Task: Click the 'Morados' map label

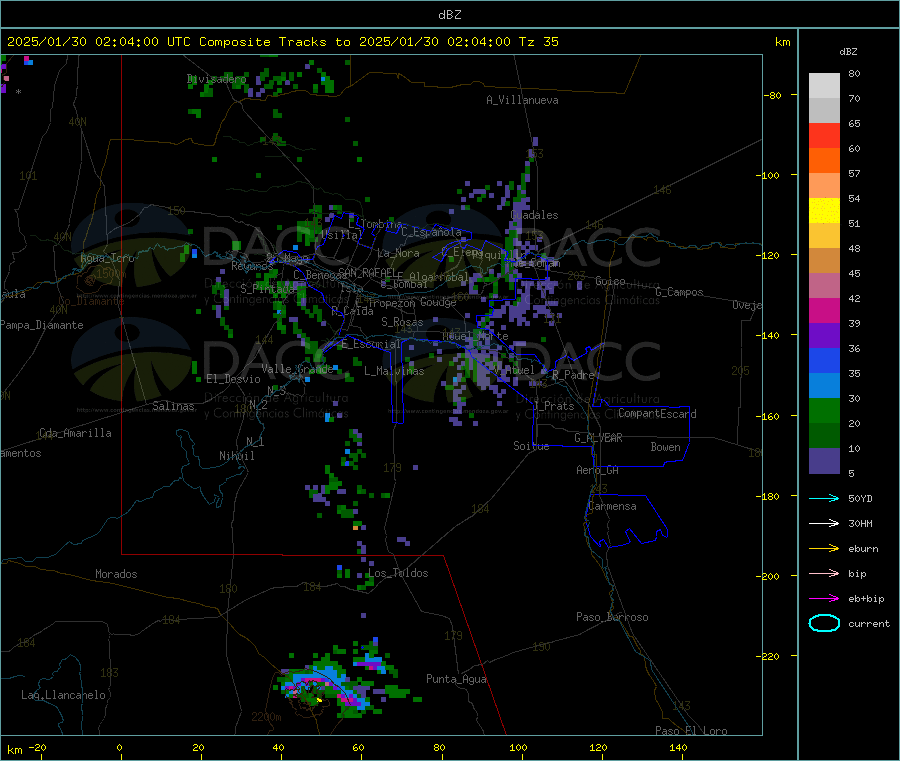Action: coord(116,574)
